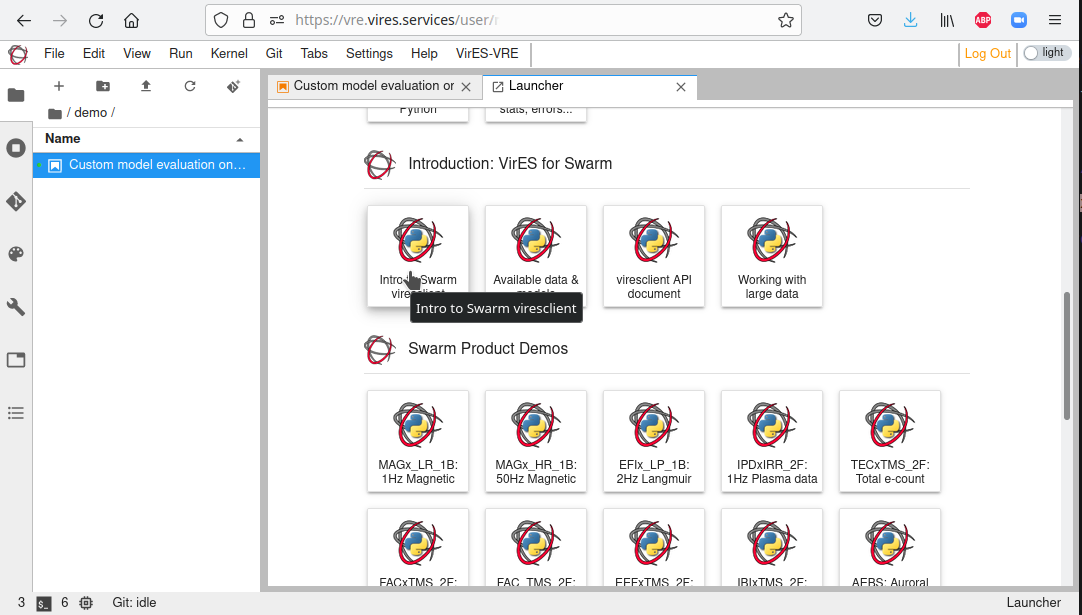Open the Zoom extension icon
Image resolution: width=1082 pixels, height=615 pixels.
pos(1019,21)
